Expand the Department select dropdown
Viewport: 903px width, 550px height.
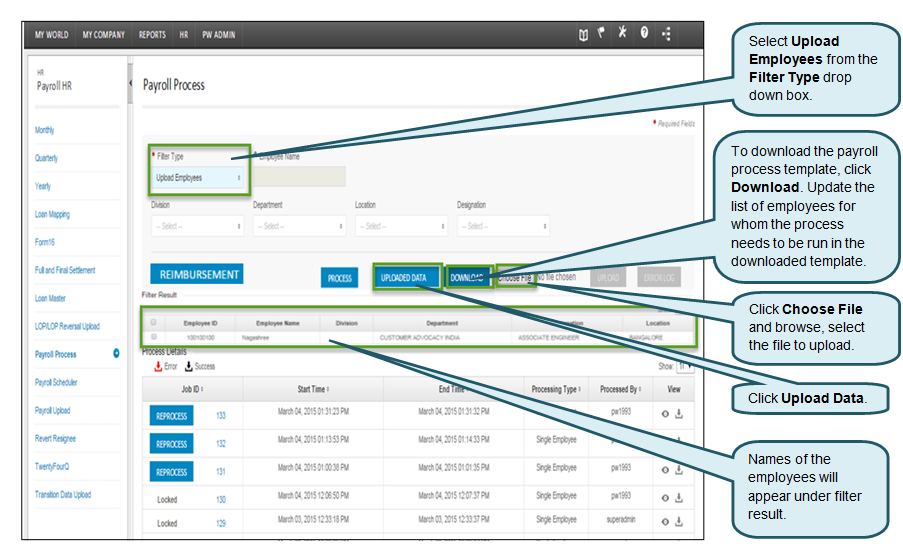pyautogui.click(x=297, y=226)
